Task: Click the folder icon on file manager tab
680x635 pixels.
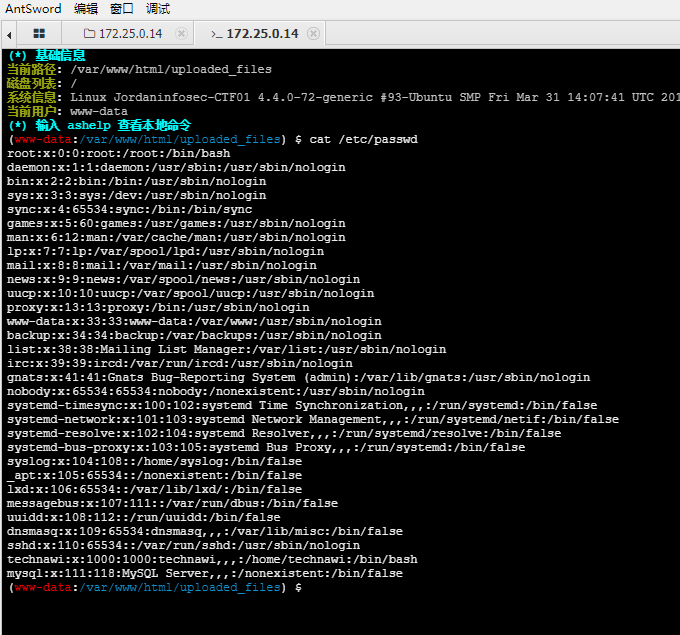Action: [x=89, y=33]
